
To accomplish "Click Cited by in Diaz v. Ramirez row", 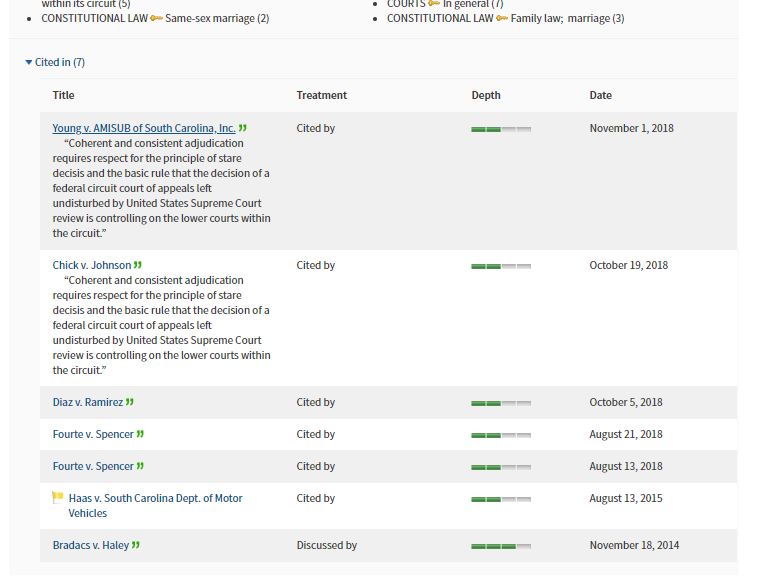I will pyautogui.click(x=316, y=402).
